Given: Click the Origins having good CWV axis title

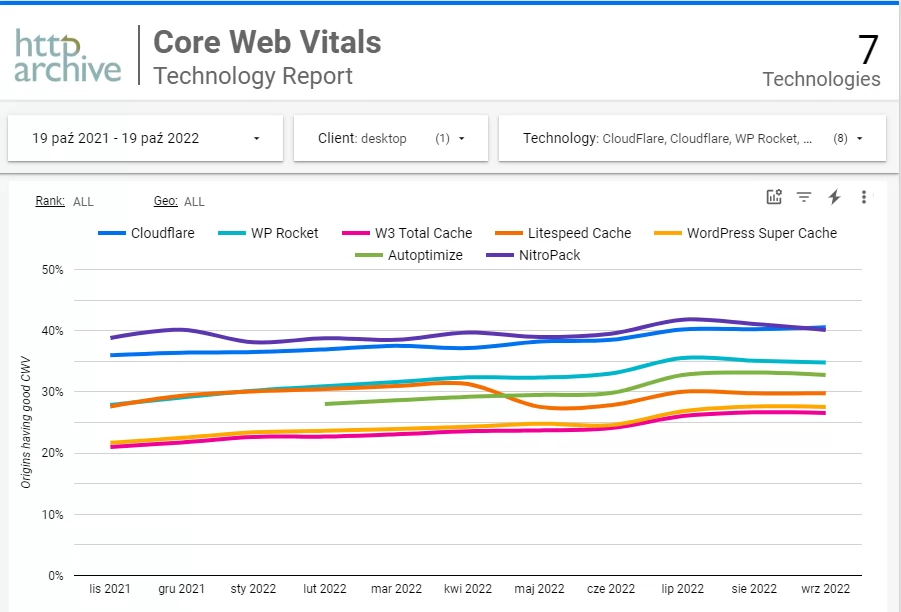Looking at the screenshot, I should click(x=25, y=422).
